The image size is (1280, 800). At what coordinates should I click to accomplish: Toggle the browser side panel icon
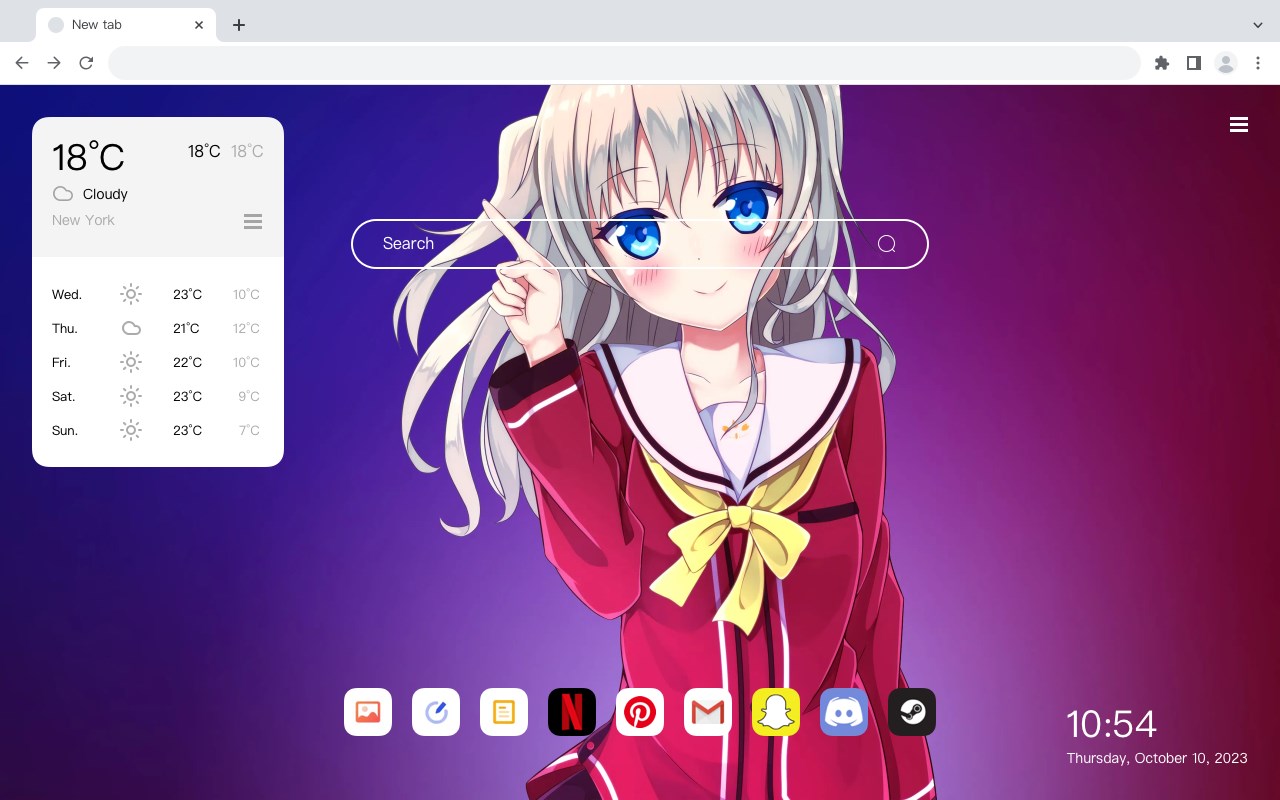(1193, 63)
